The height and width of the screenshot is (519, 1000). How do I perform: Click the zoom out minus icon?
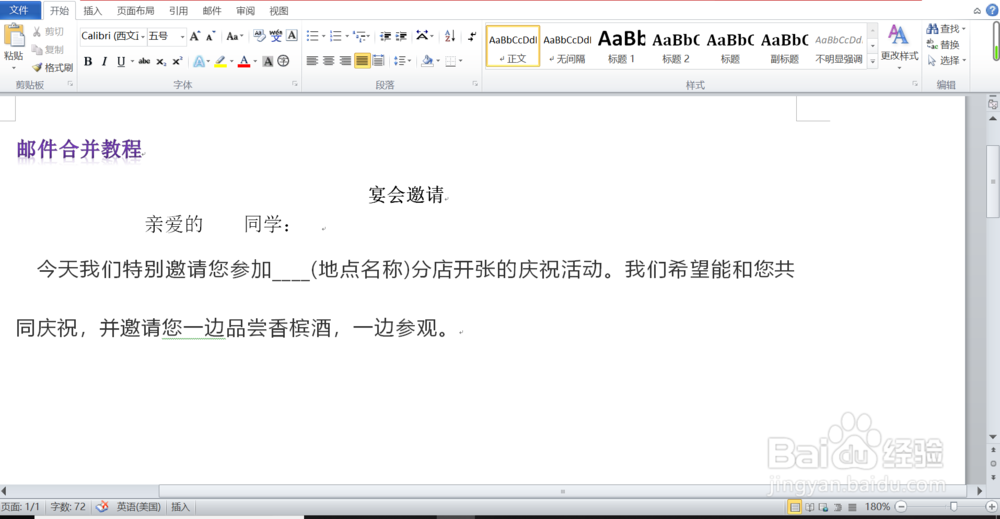(x=901, y=507)
